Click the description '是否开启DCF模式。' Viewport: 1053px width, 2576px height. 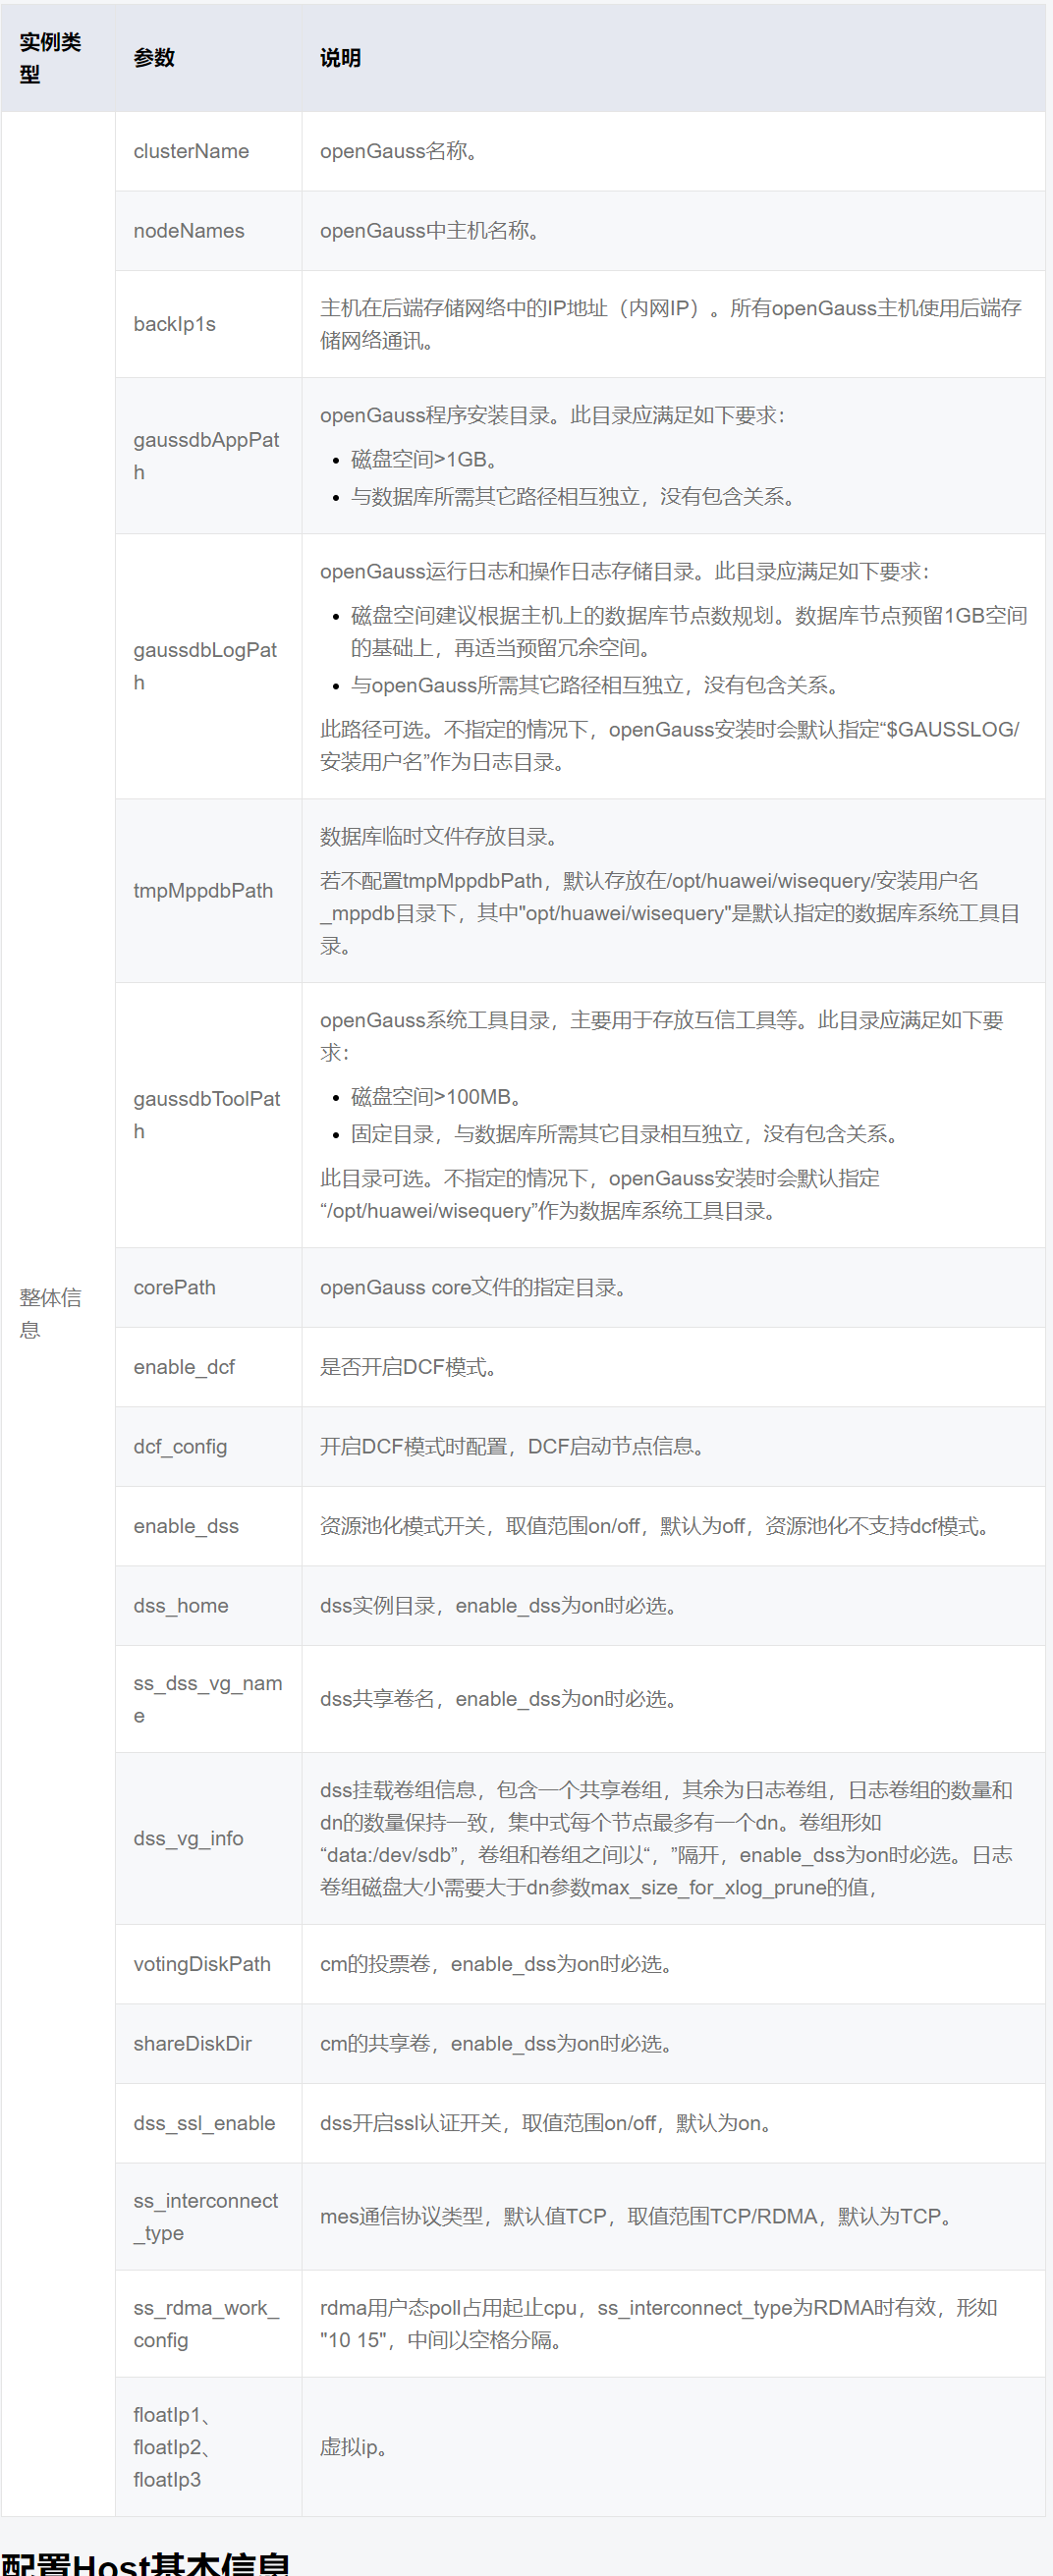(x=413, y=1367)
